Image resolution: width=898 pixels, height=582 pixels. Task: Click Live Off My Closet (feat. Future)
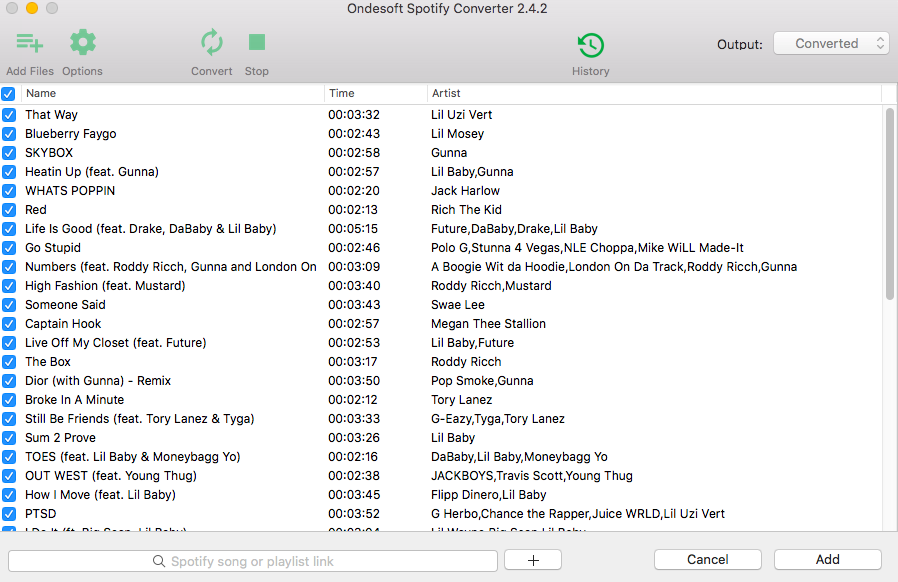click(116, 343)
